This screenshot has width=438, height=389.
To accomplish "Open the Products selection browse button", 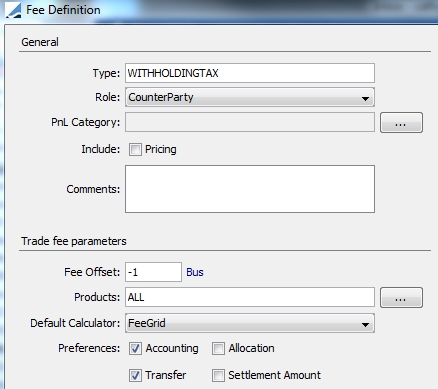I will pyautogui.click(x=401, y=297).
